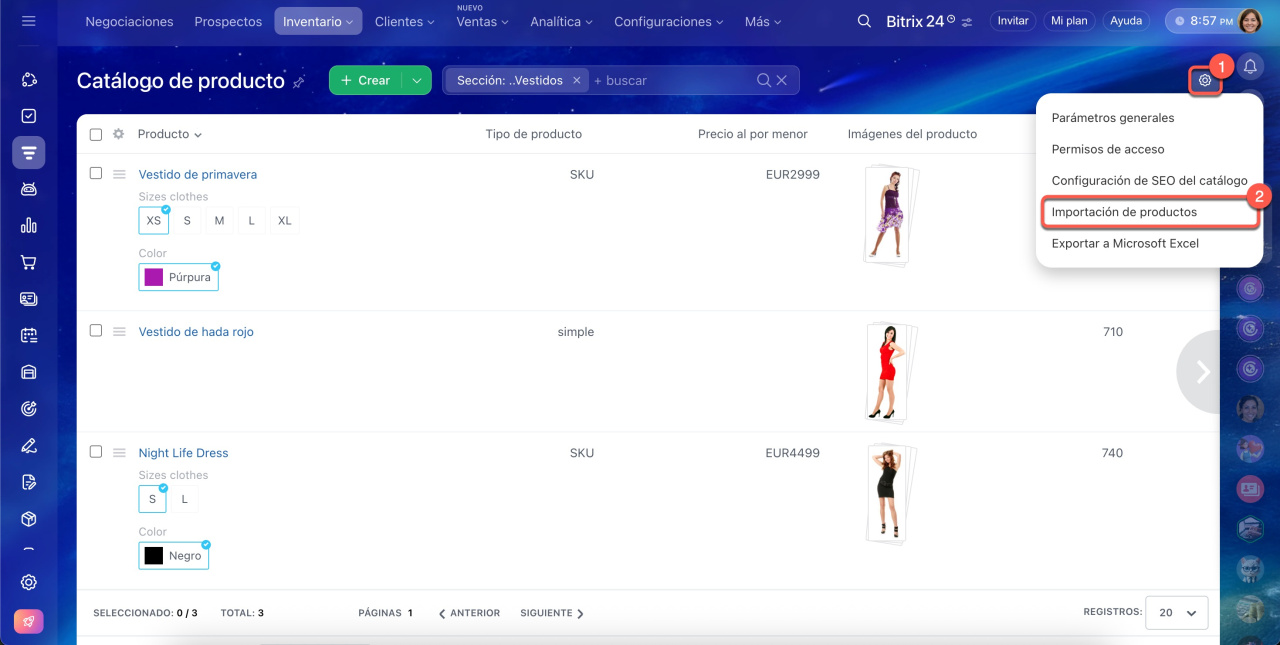Viewport: 1280px width, 645px height.
Task: Select Exportar a Microsoft Excel option
Action: (1125, 243)
